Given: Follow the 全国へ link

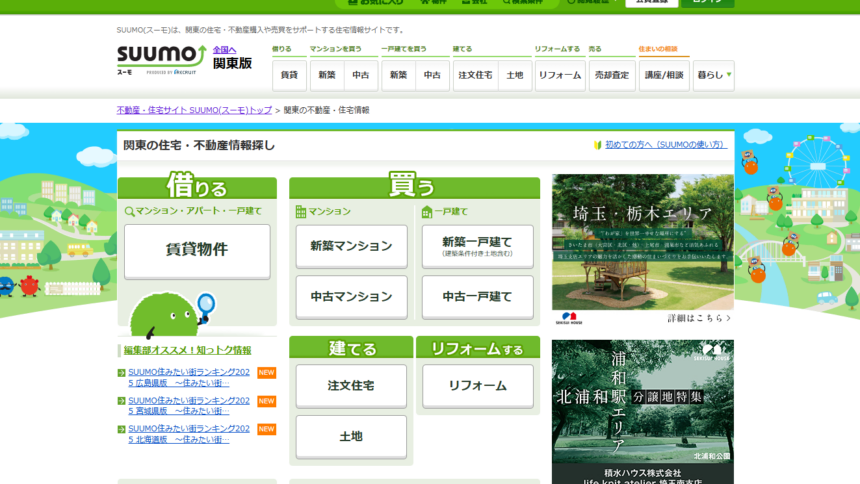Looking at the screenshot, I should pyautogui.click(x=224, y=50).
